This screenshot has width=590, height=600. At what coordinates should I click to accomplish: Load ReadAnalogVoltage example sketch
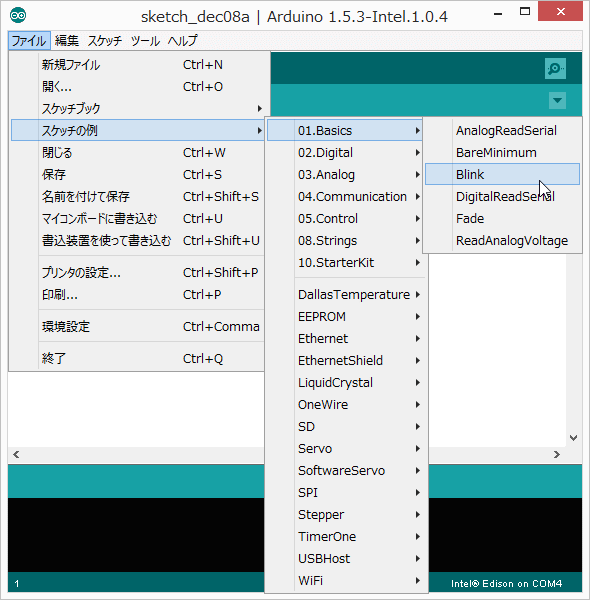[502, 241]
